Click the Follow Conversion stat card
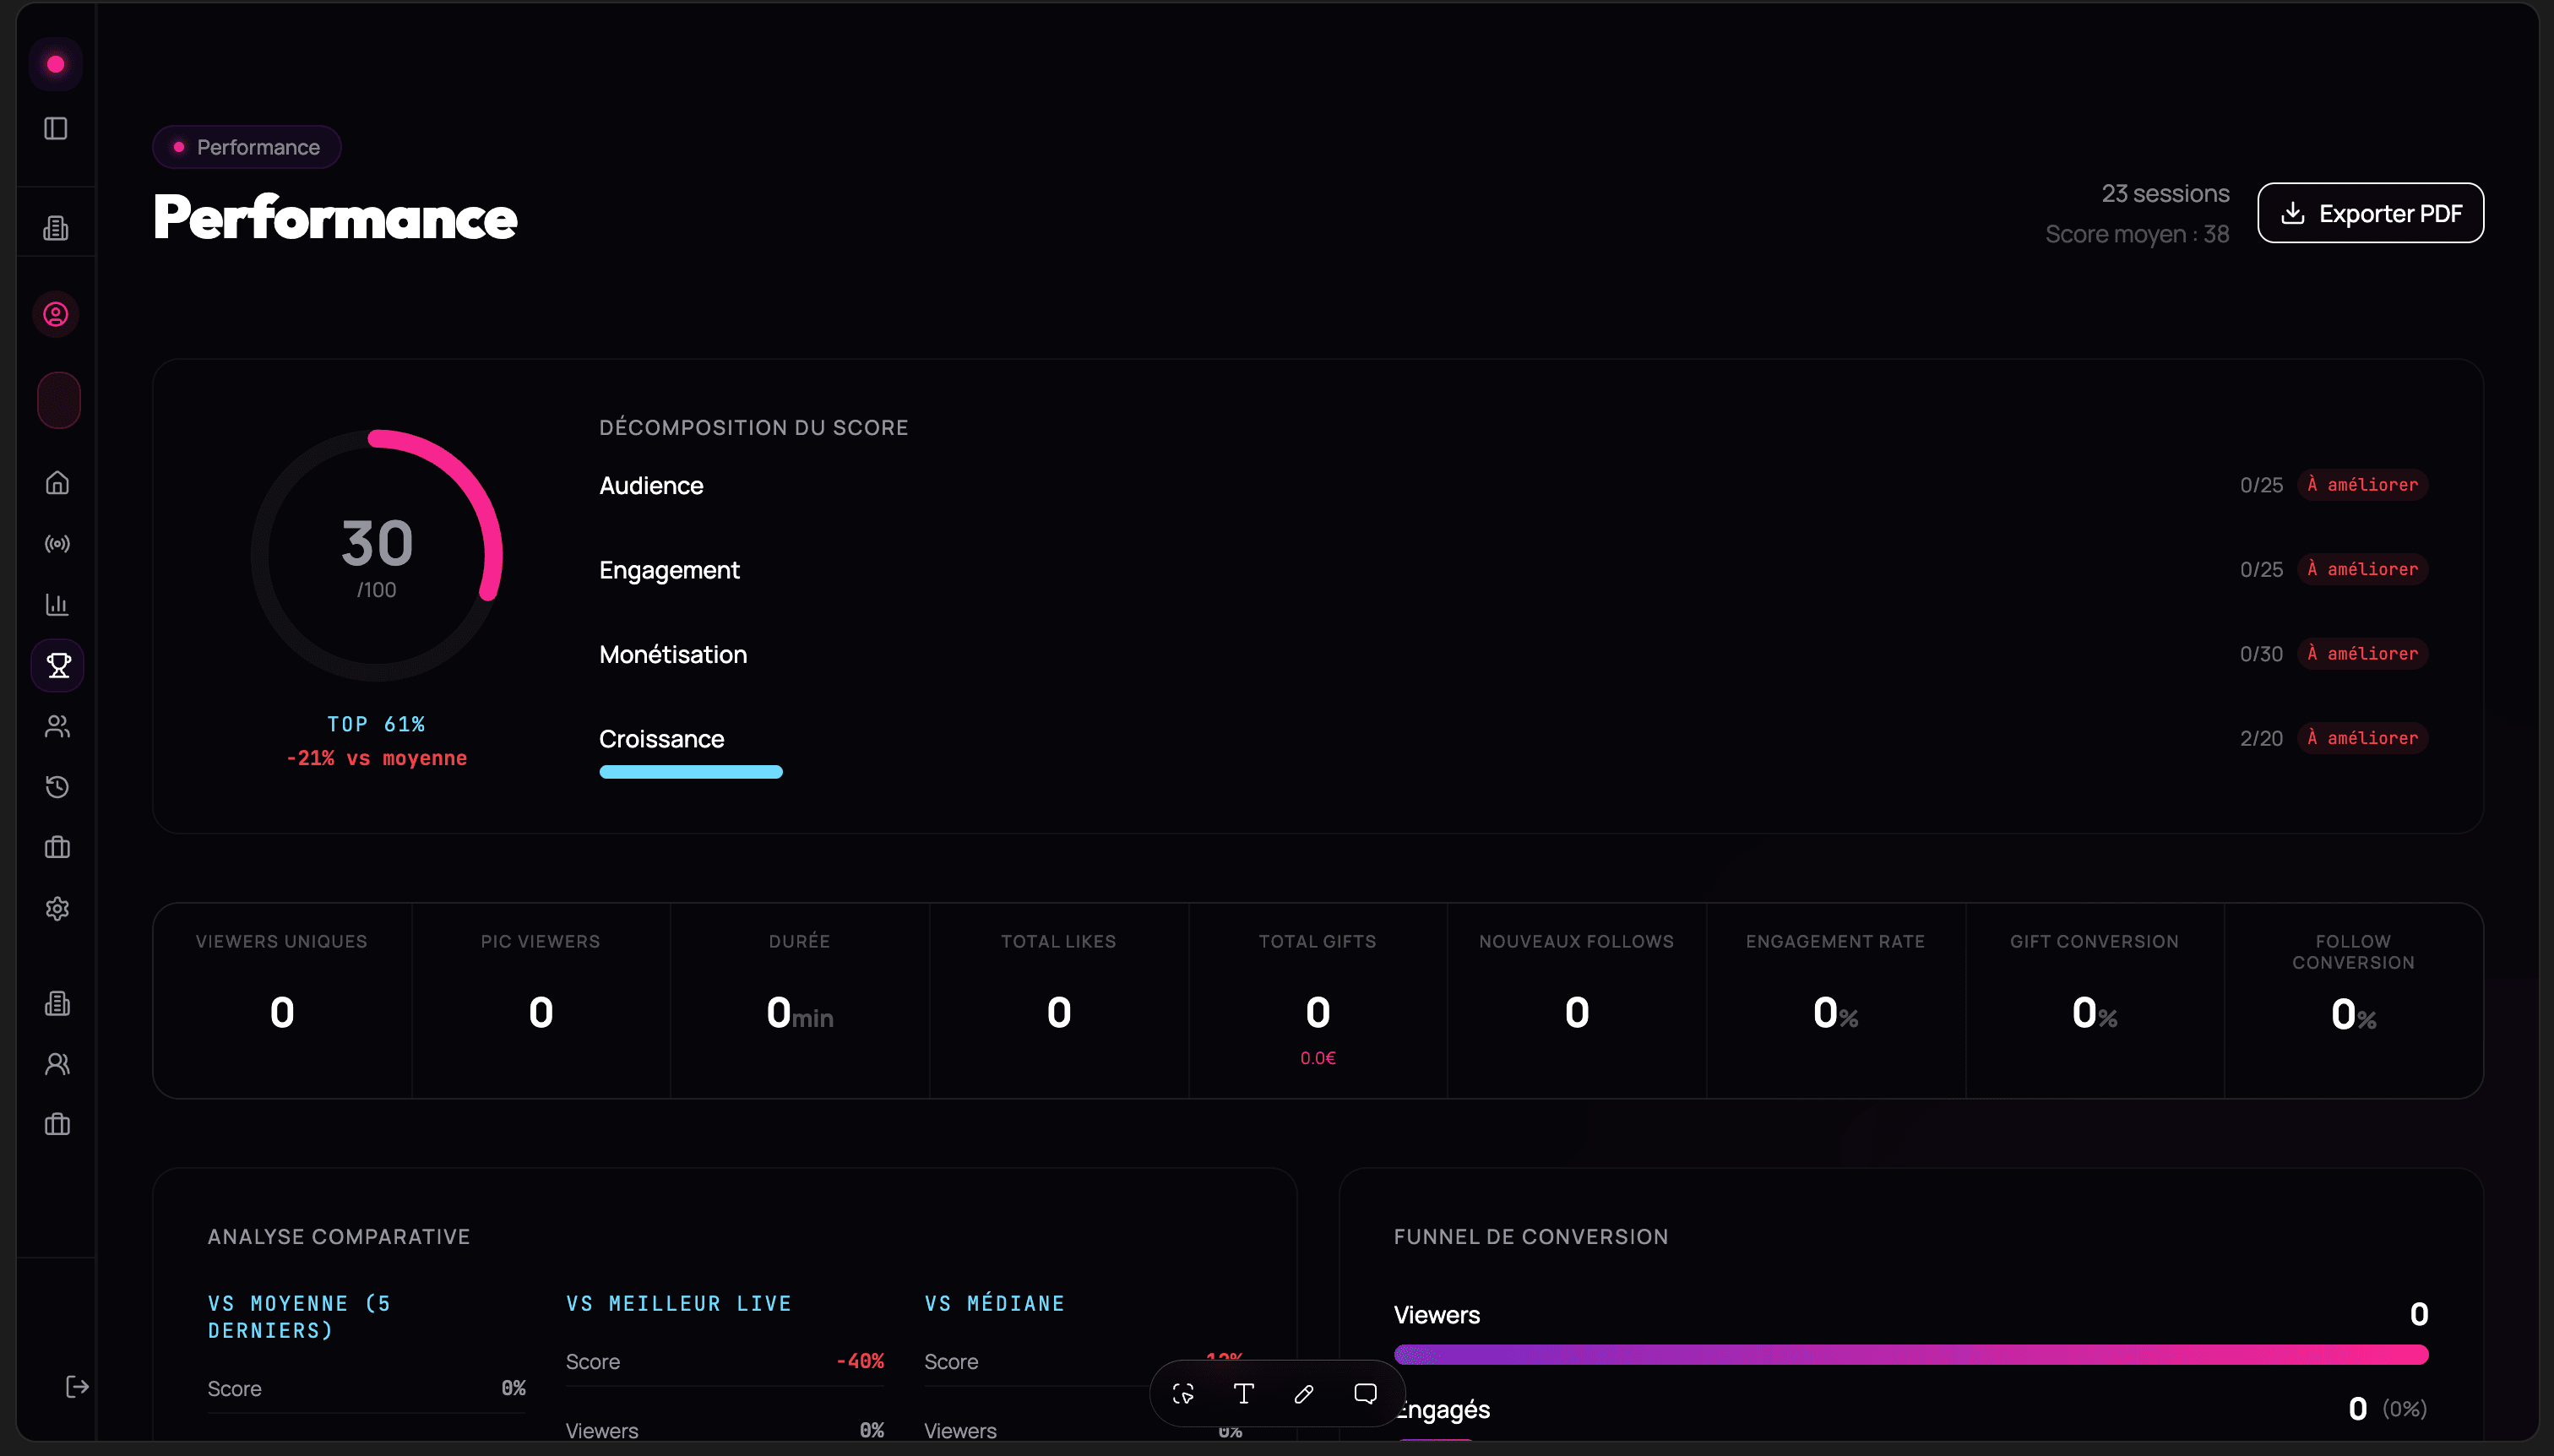This screenshot has height=1456, width=2554. tap(2354, 1001)
